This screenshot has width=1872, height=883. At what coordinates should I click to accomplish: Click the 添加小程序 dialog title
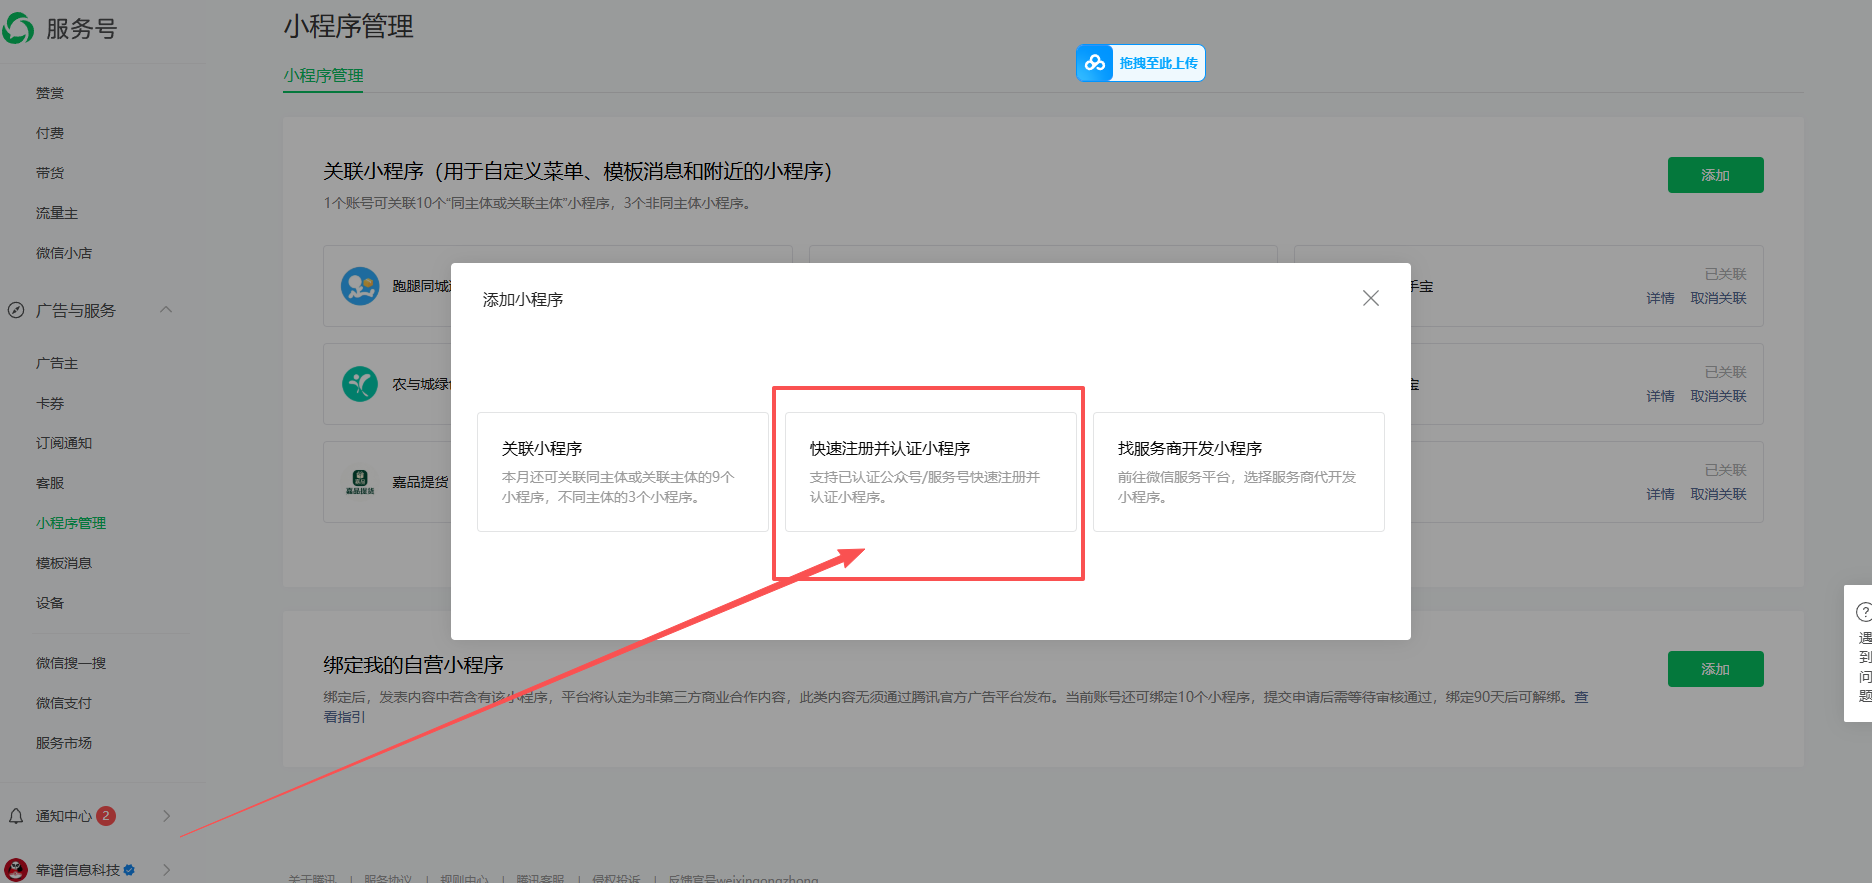[x=523, y=299]
